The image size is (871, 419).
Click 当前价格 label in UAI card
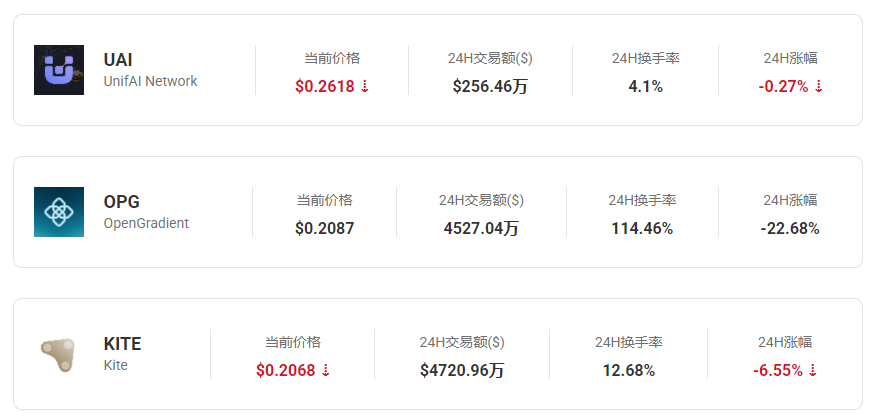pos(332,58)
